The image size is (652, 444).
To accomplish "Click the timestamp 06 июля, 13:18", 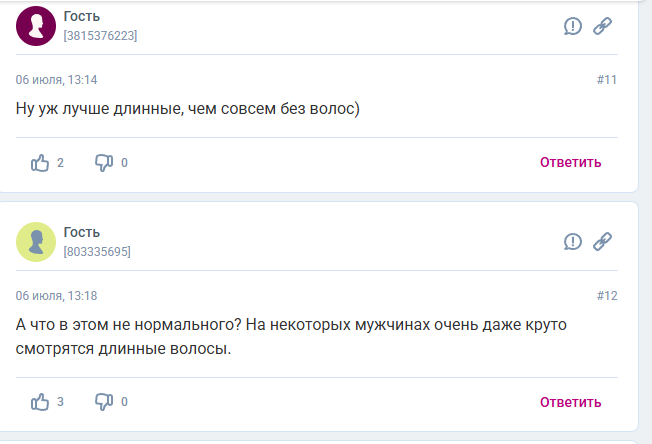I will pyautogui.click(x=57, y=296).
